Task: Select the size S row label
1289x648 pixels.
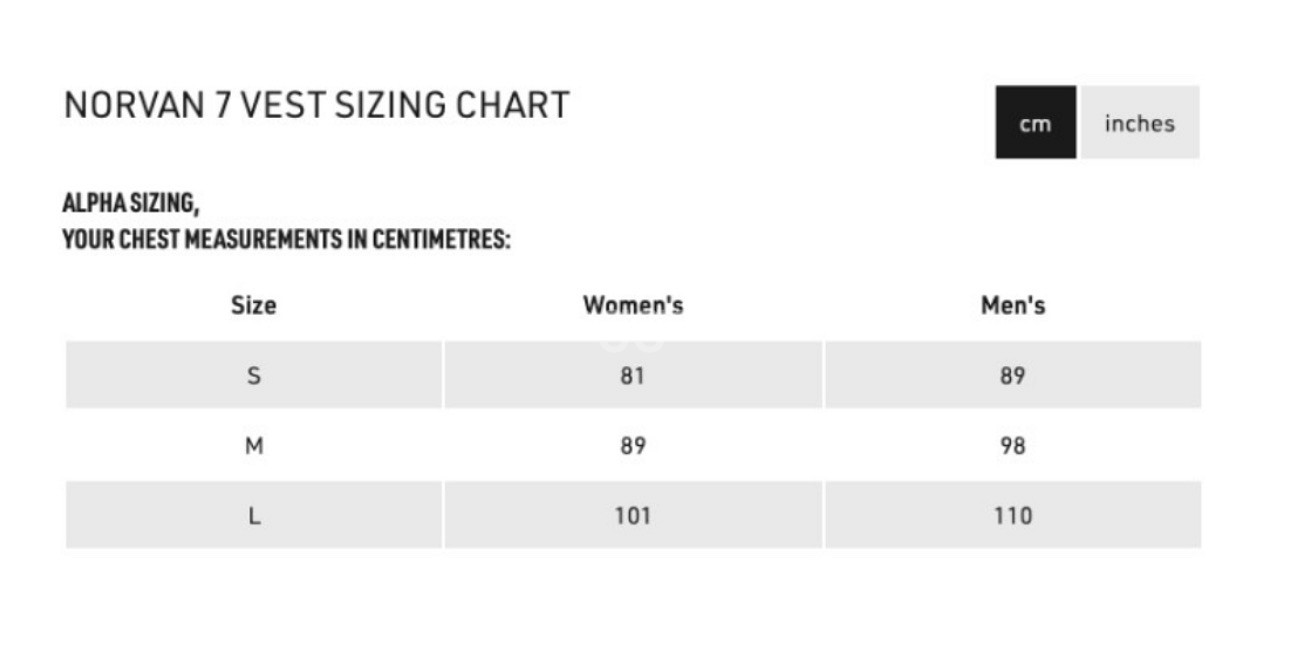Action: tap(254, 376)
